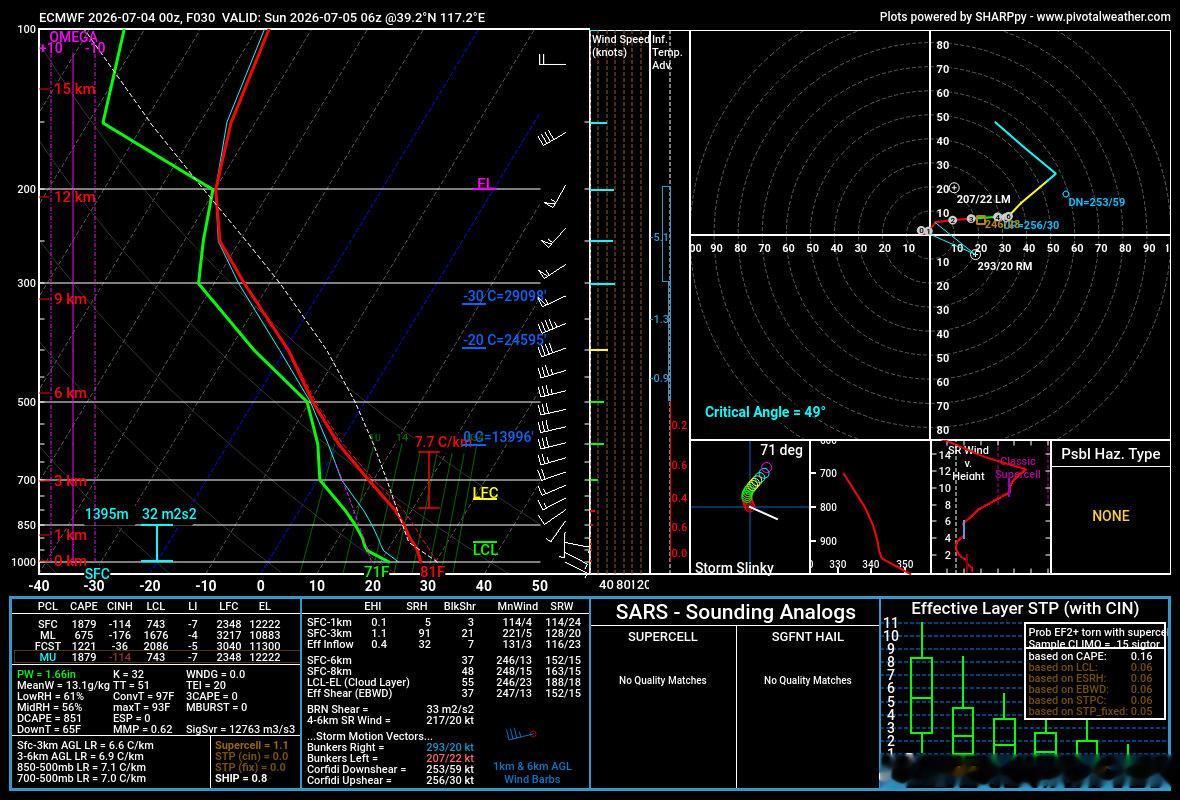Click the SigSvr = 12763 m3/s3 value
The height and width of the screenshot is (800, 1180).
(240, 729)
